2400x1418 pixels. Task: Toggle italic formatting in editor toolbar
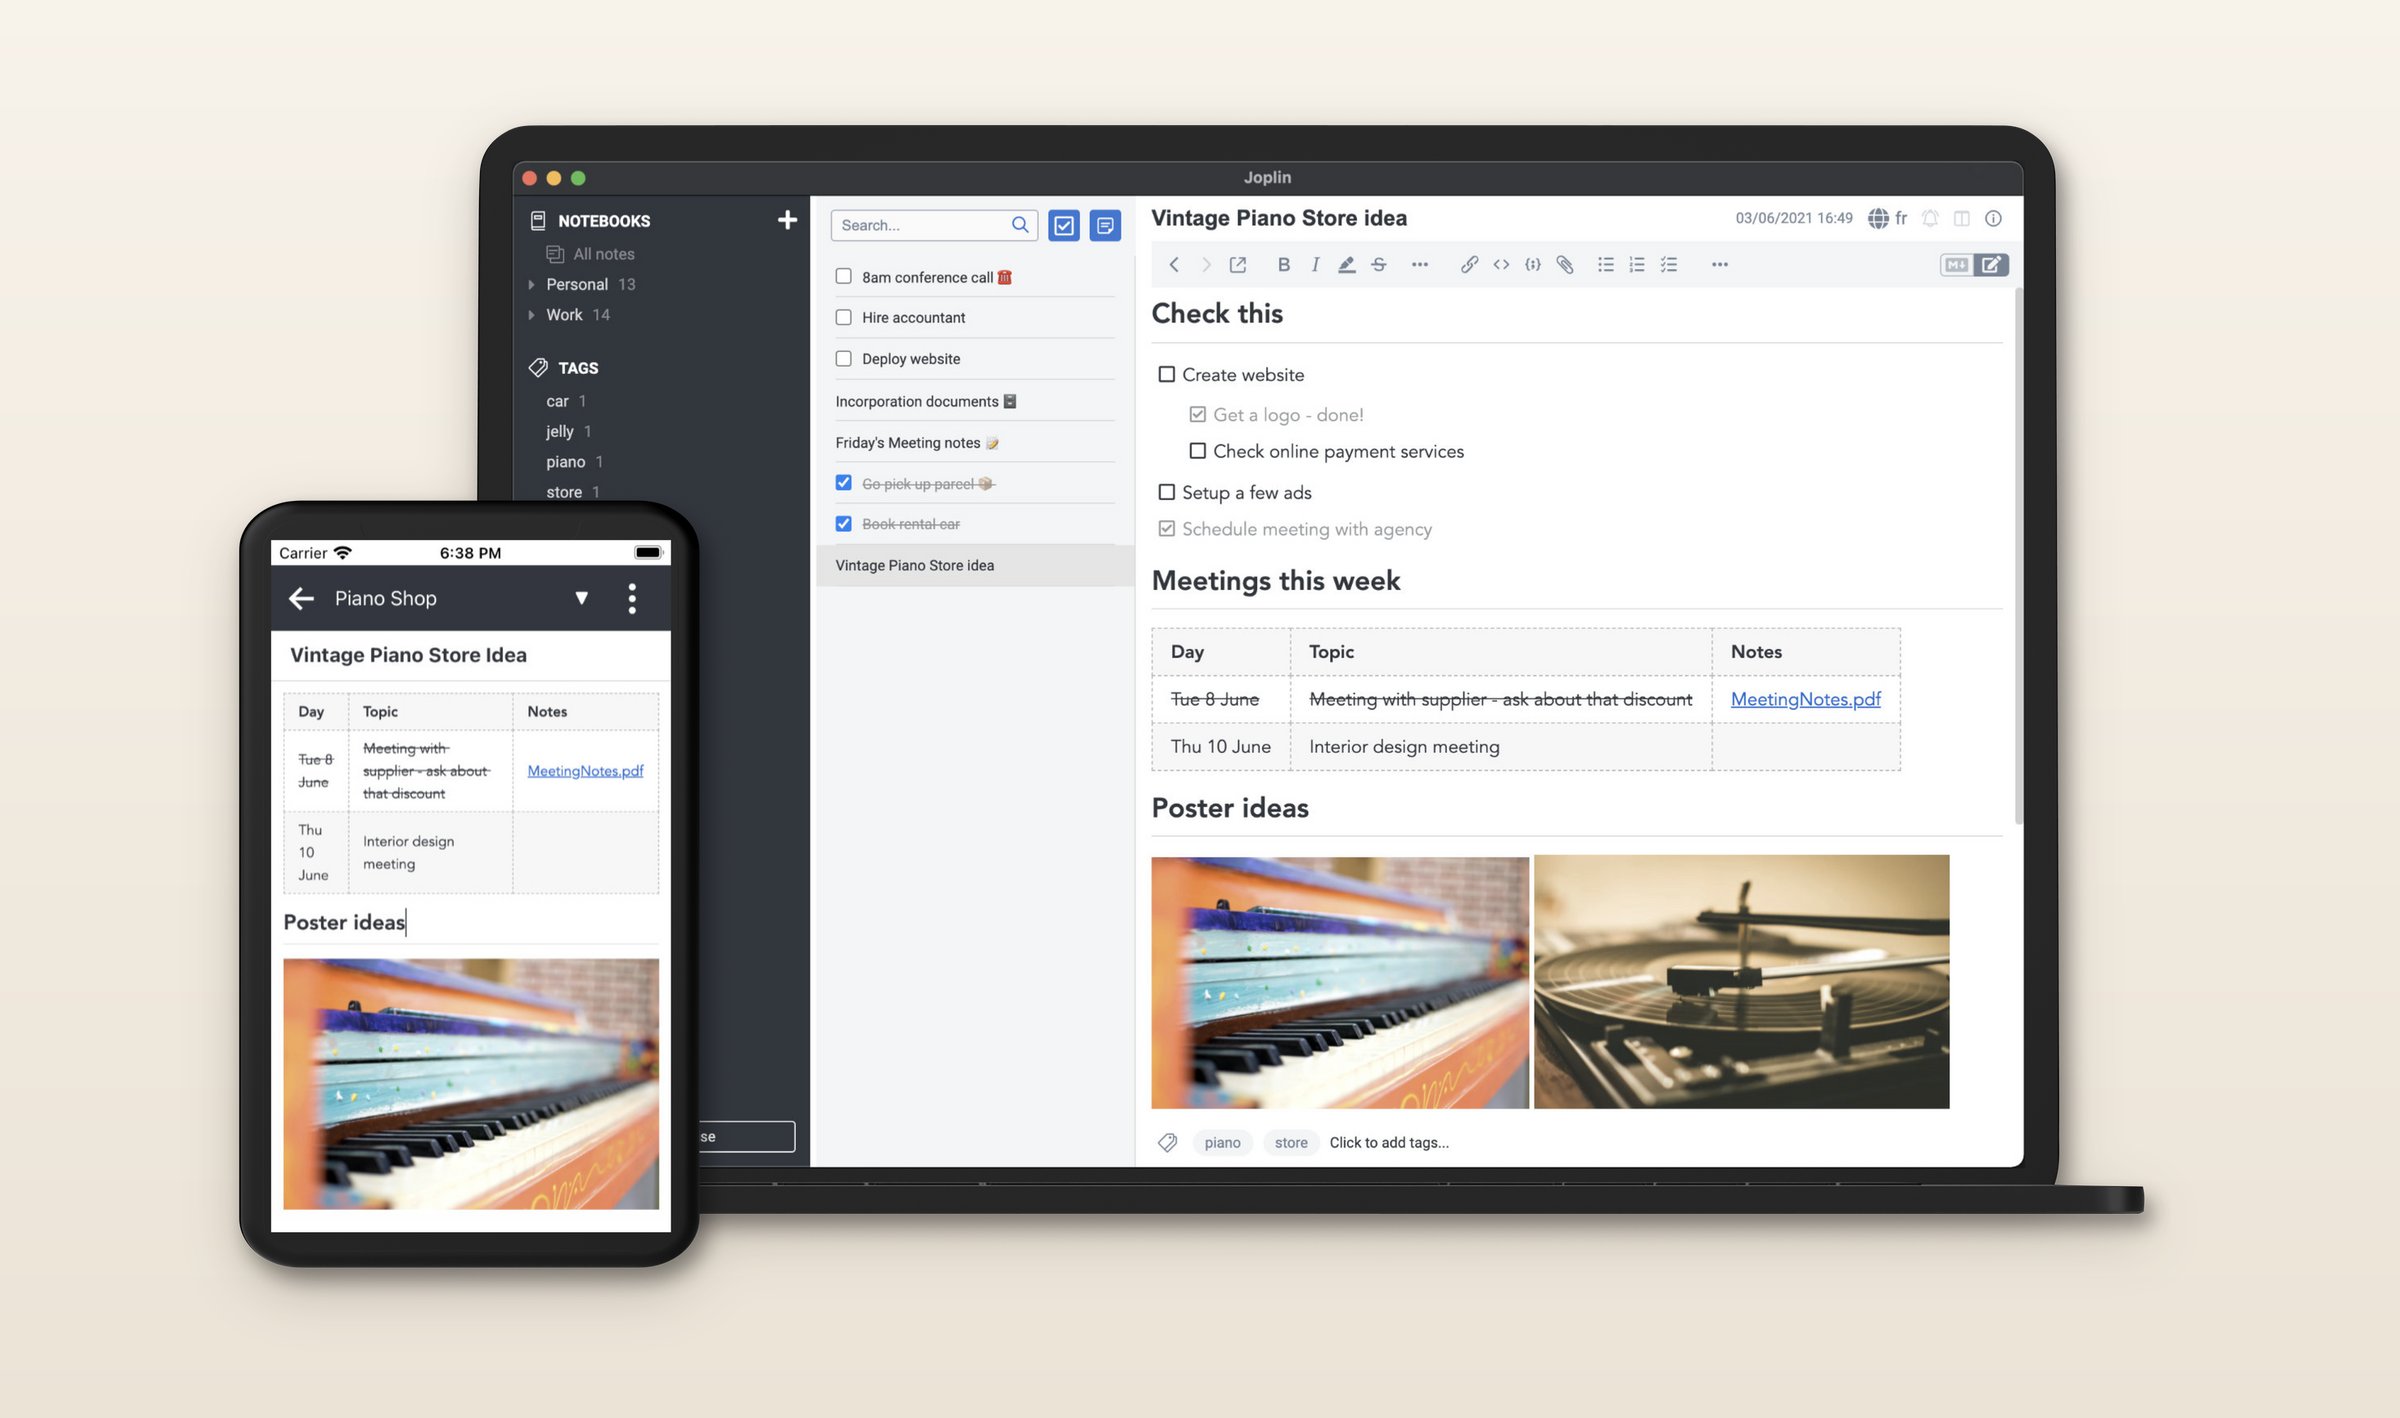tap(1315, 265)
